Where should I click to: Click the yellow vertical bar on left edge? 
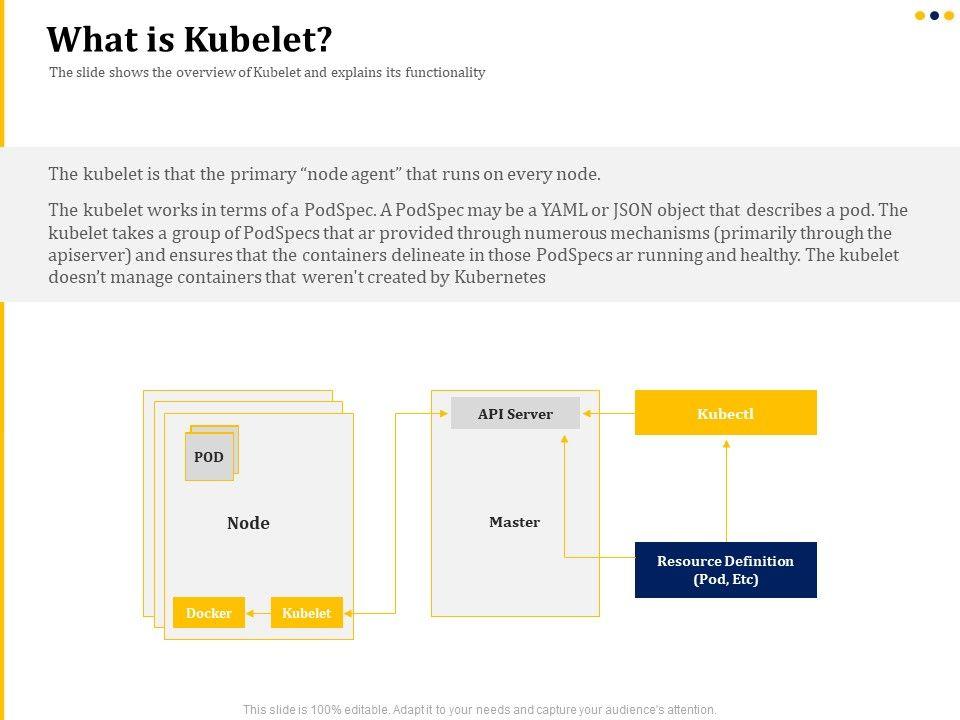[x=2, y=500]
